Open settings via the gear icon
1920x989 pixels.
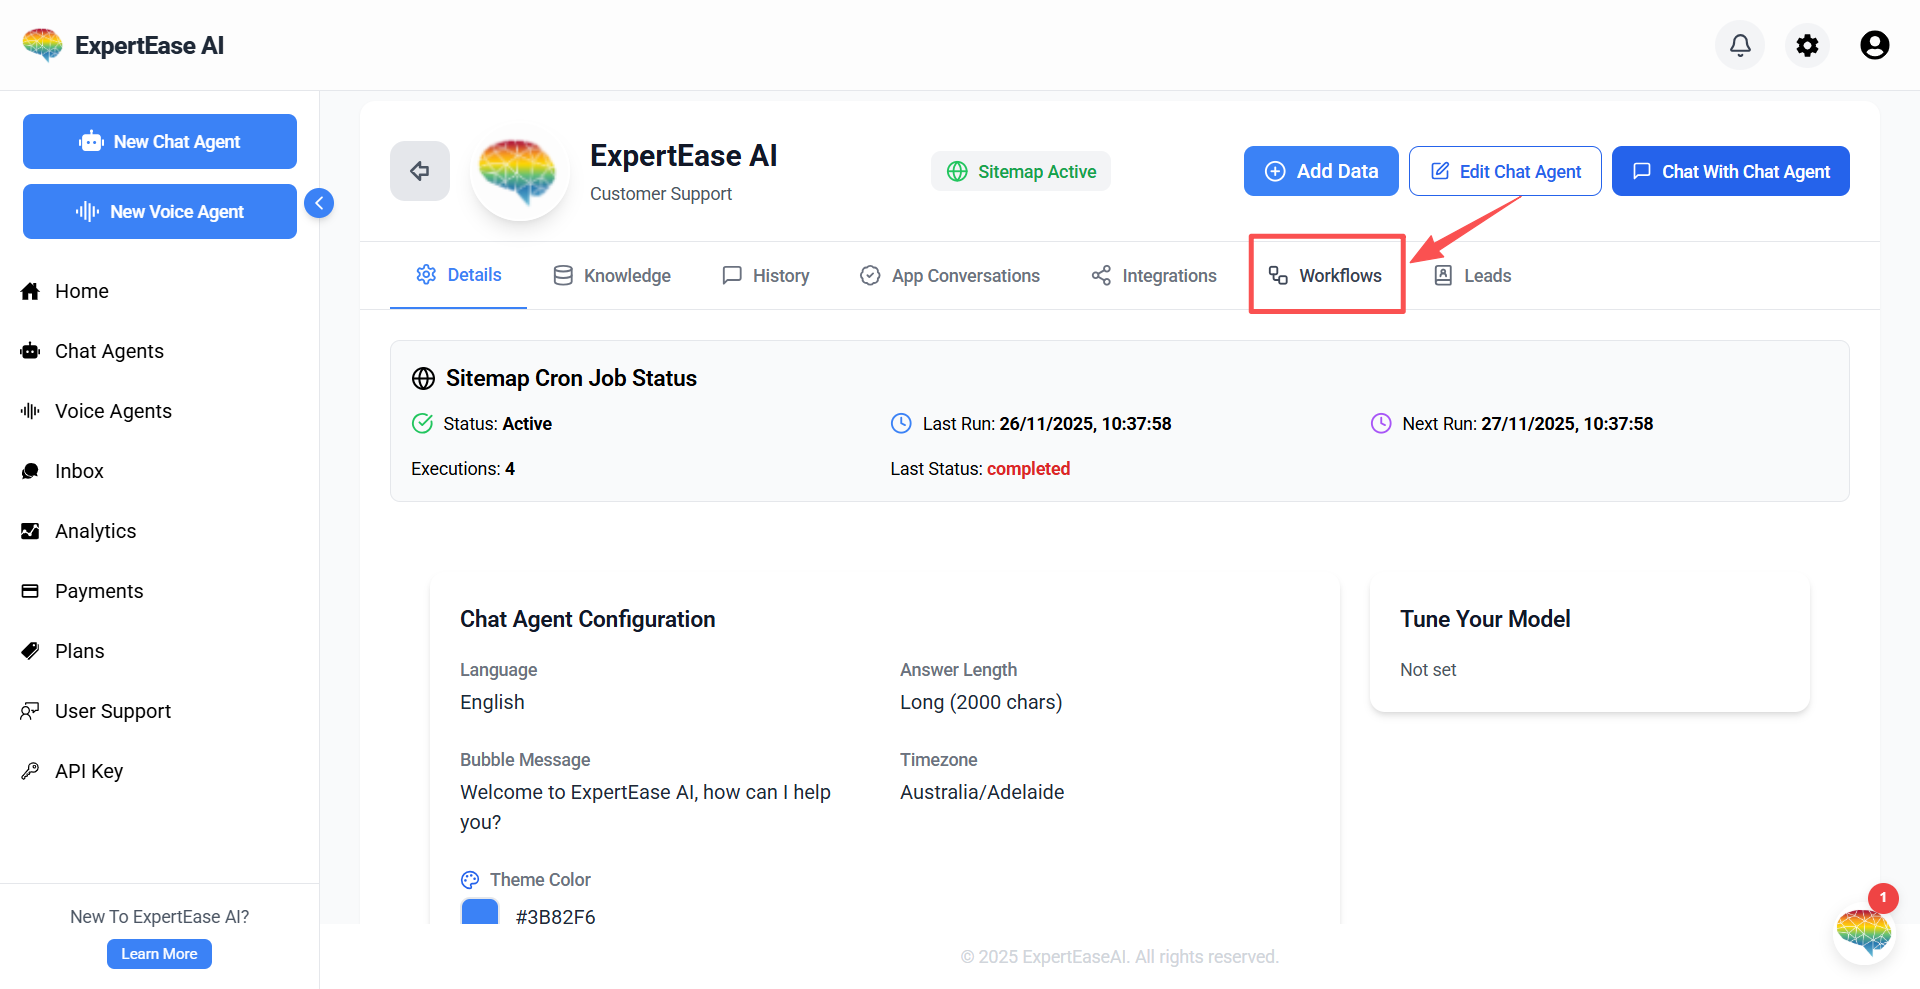click(x=1807, y=45)
